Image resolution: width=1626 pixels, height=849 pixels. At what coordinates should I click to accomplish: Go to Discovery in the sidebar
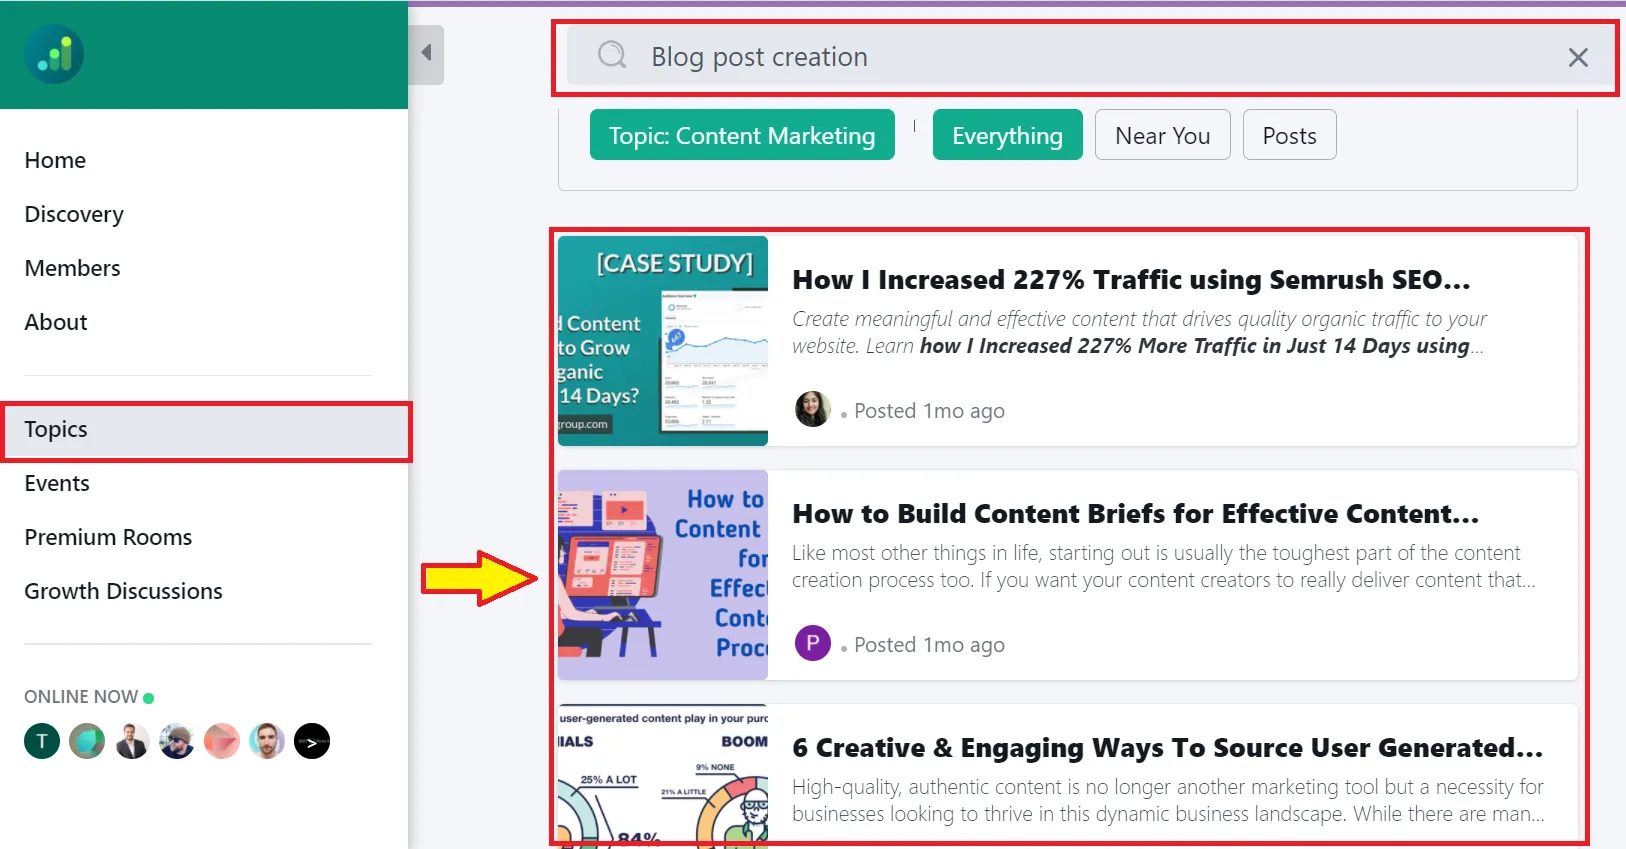pos(74,215)
